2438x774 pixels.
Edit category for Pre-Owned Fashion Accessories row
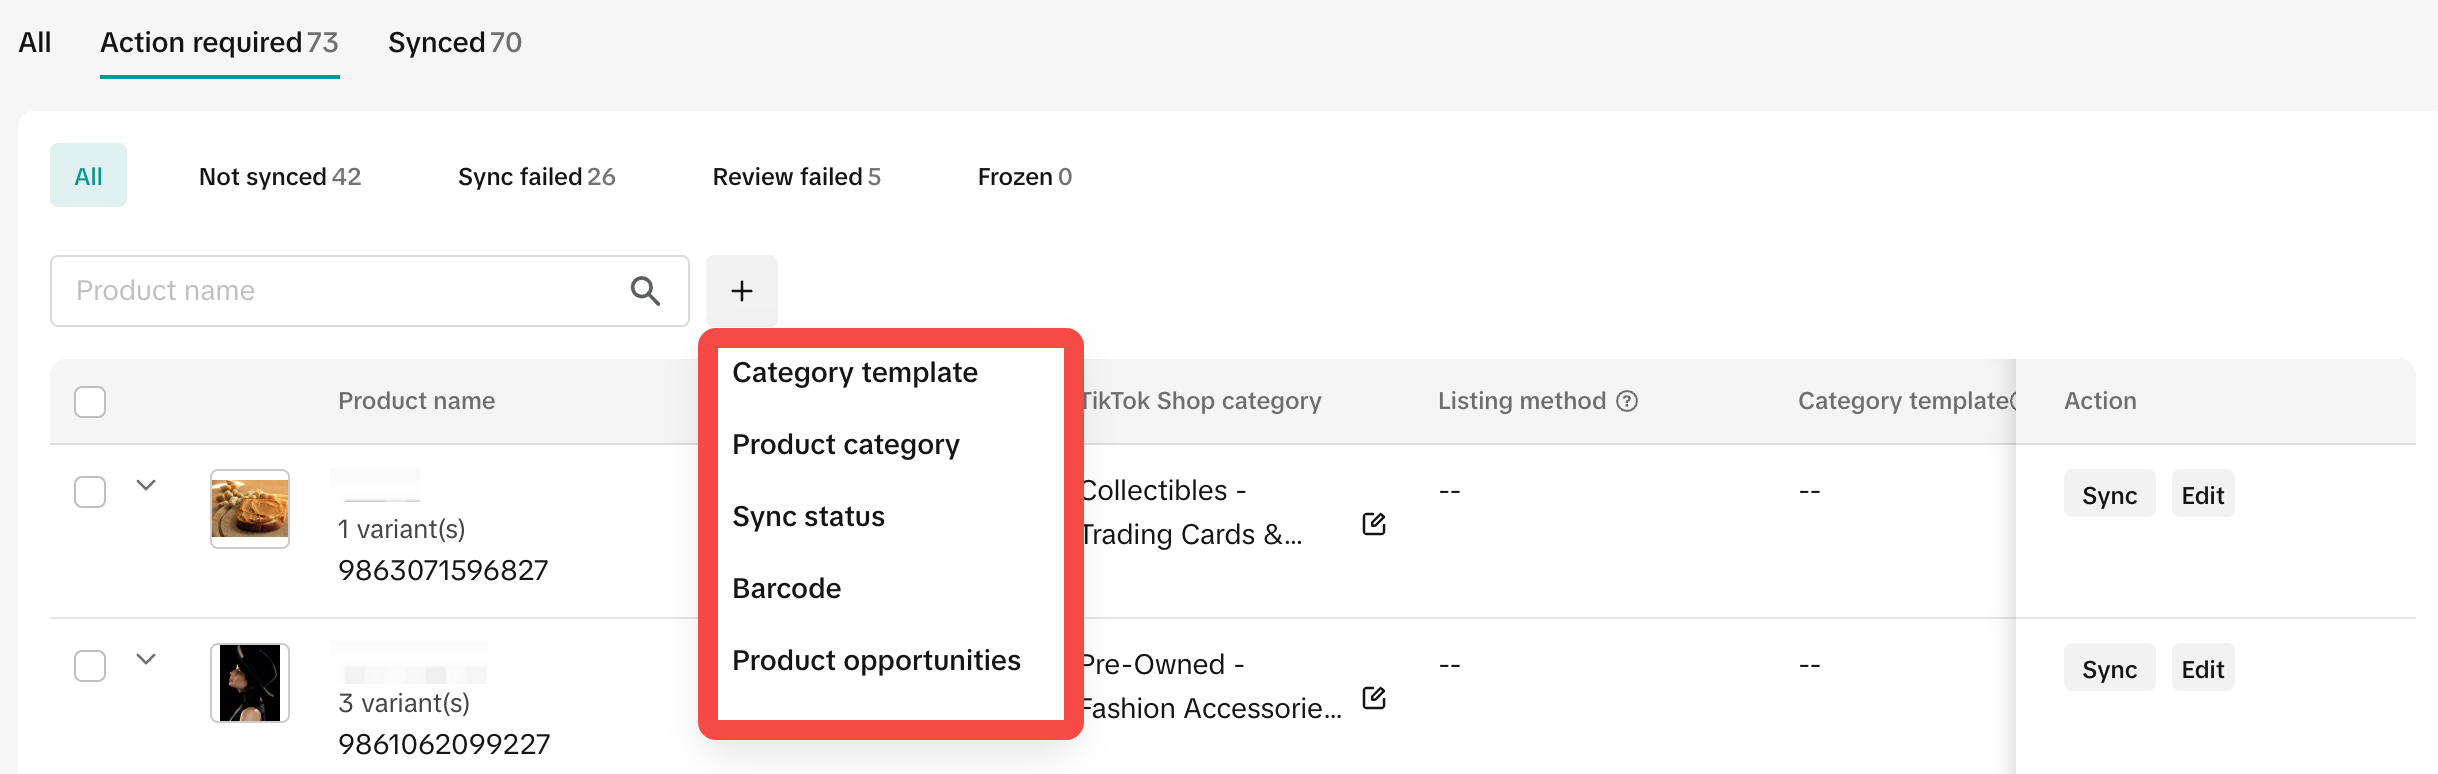click(1374, 698)
